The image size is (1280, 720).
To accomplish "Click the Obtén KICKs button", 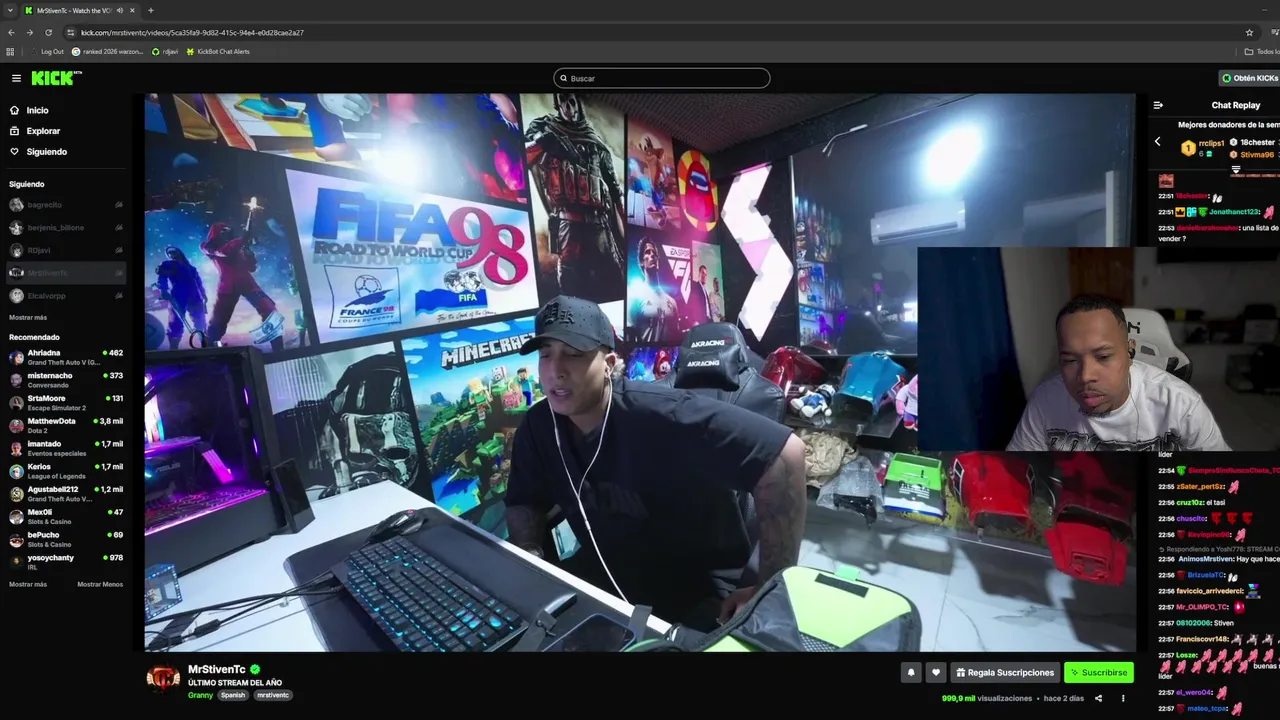I will tap(1249, 78).
